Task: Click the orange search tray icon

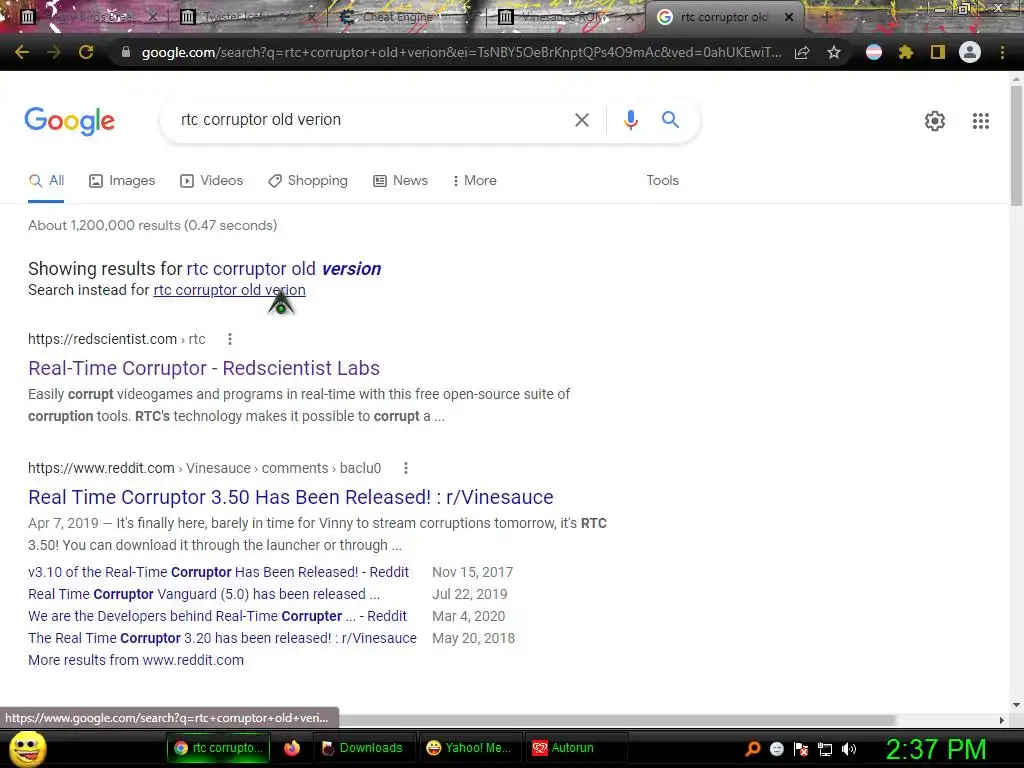Action: coord(753,749)
